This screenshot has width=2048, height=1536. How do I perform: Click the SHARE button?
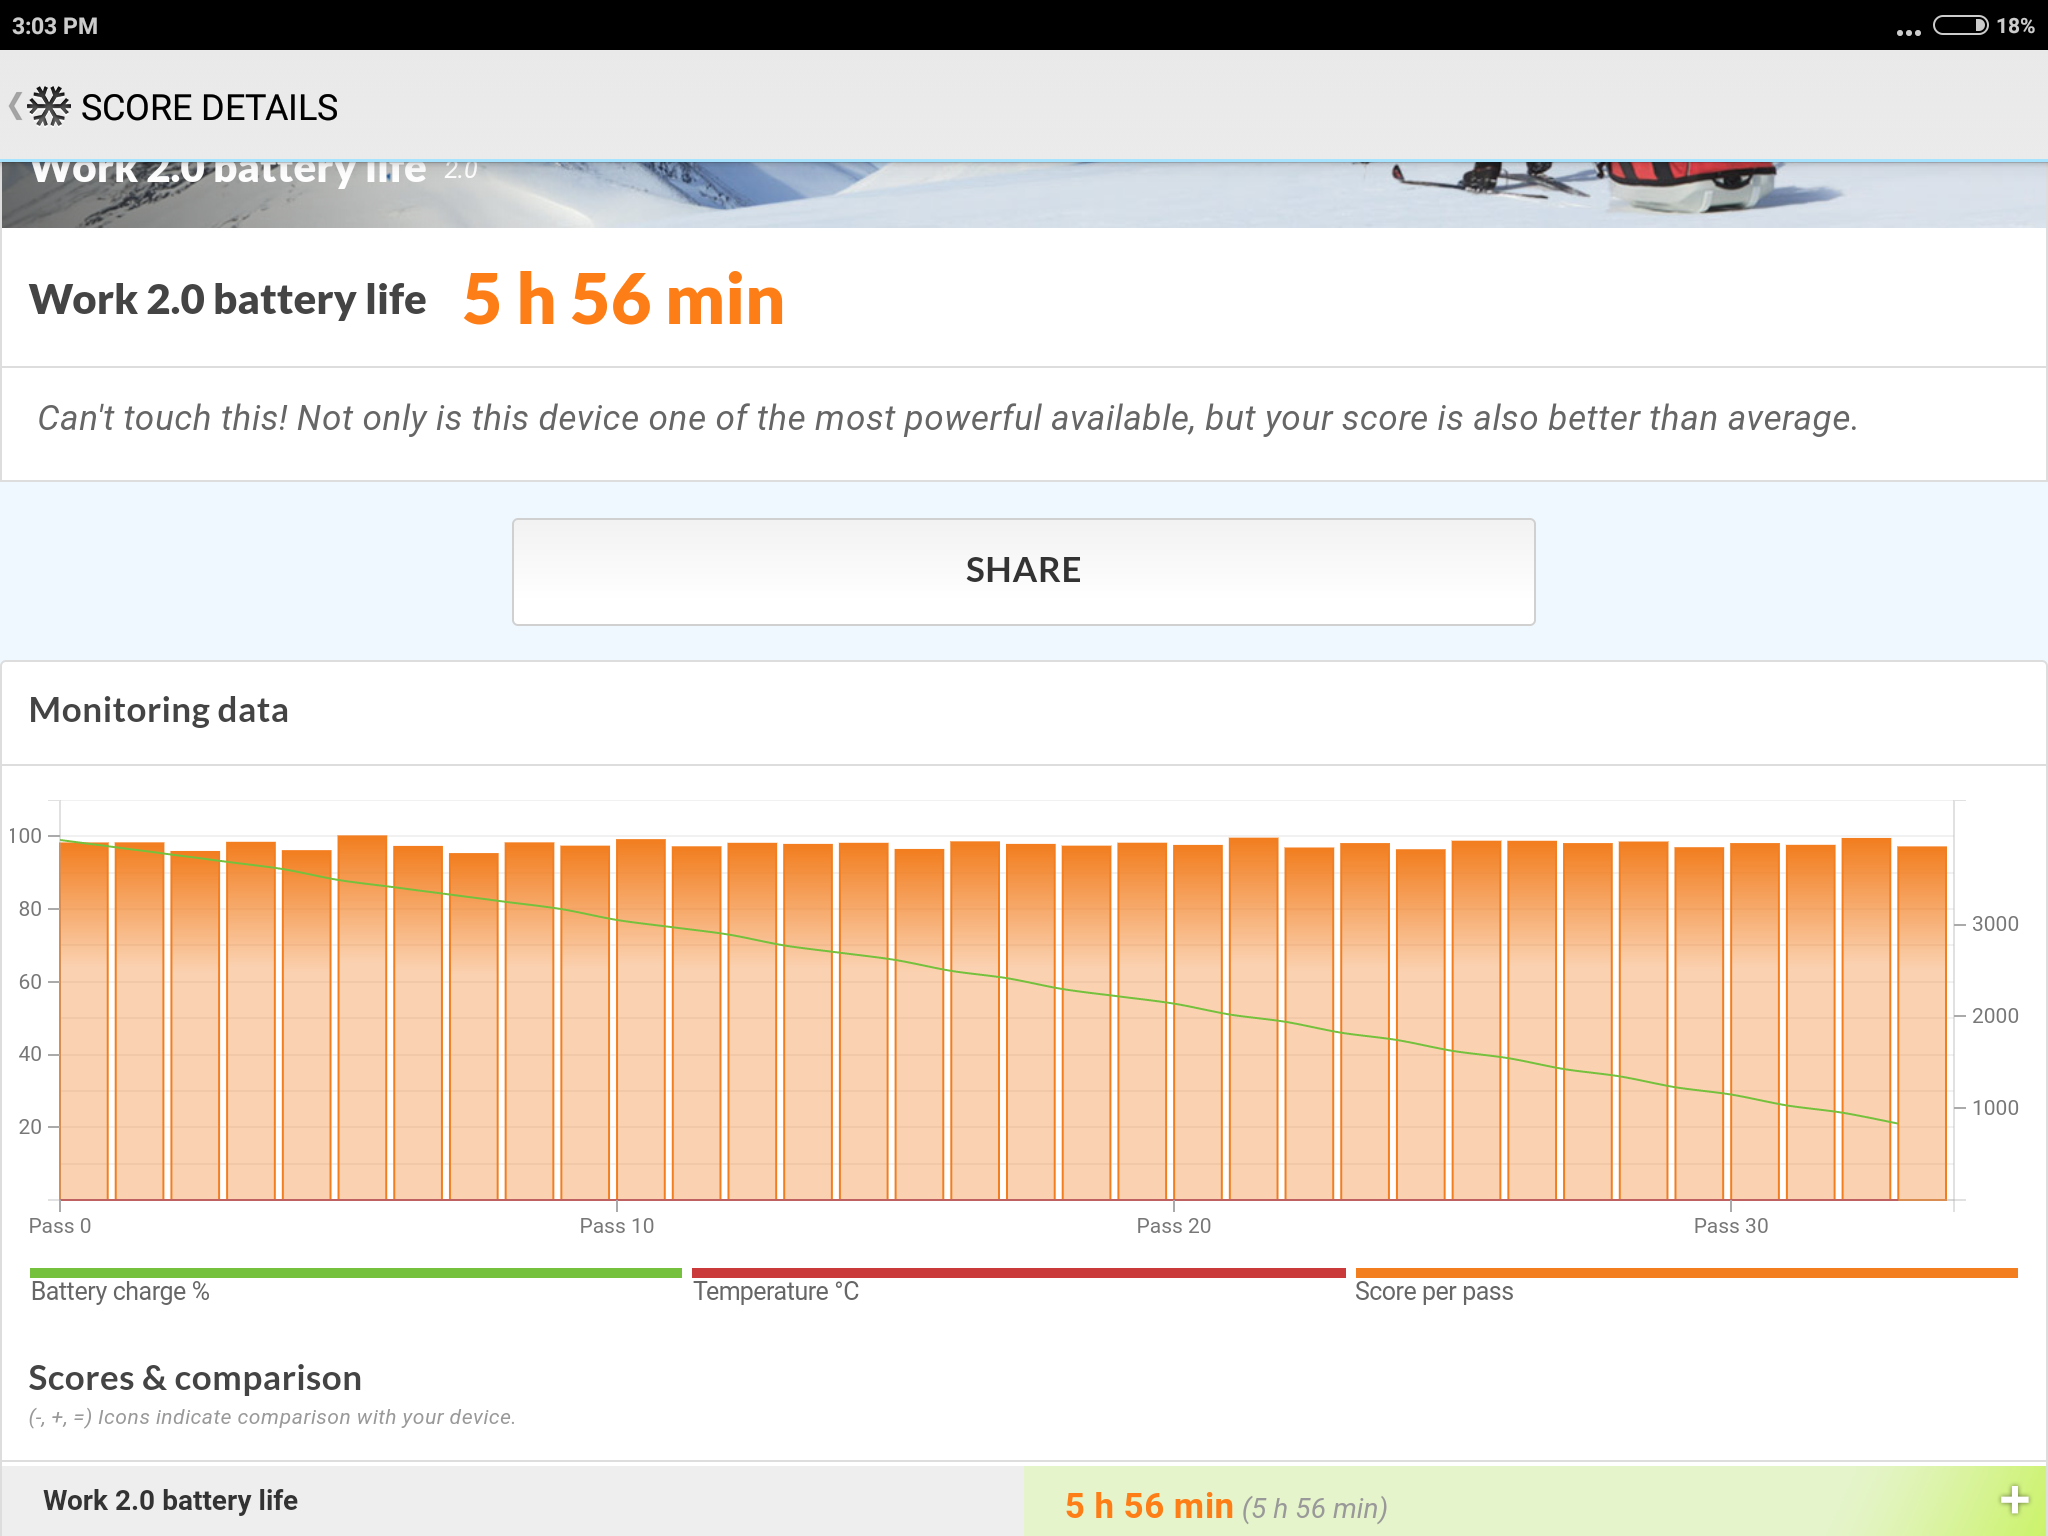coord(1024,568)
